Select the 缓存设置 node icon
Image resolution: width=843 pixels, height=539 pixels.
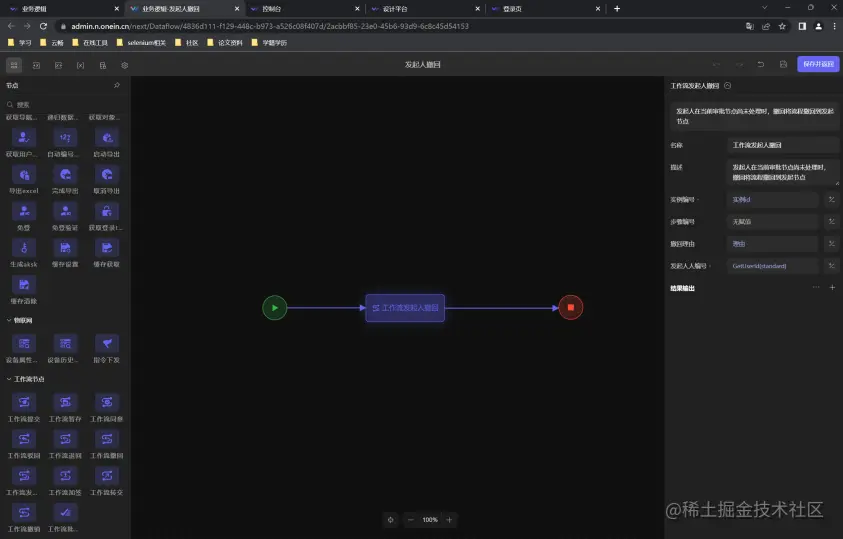pyautogui.click(x=65, y=248)
